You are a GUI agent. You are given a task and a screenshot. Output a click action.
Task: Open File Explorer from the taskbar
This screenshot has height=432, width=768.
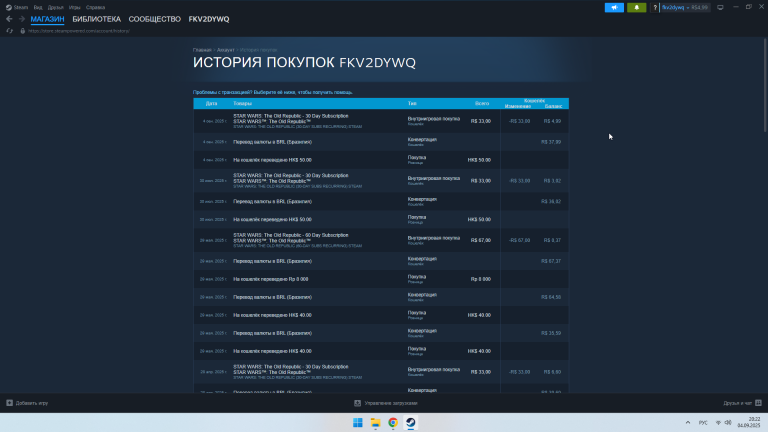[x=375, y=423]
